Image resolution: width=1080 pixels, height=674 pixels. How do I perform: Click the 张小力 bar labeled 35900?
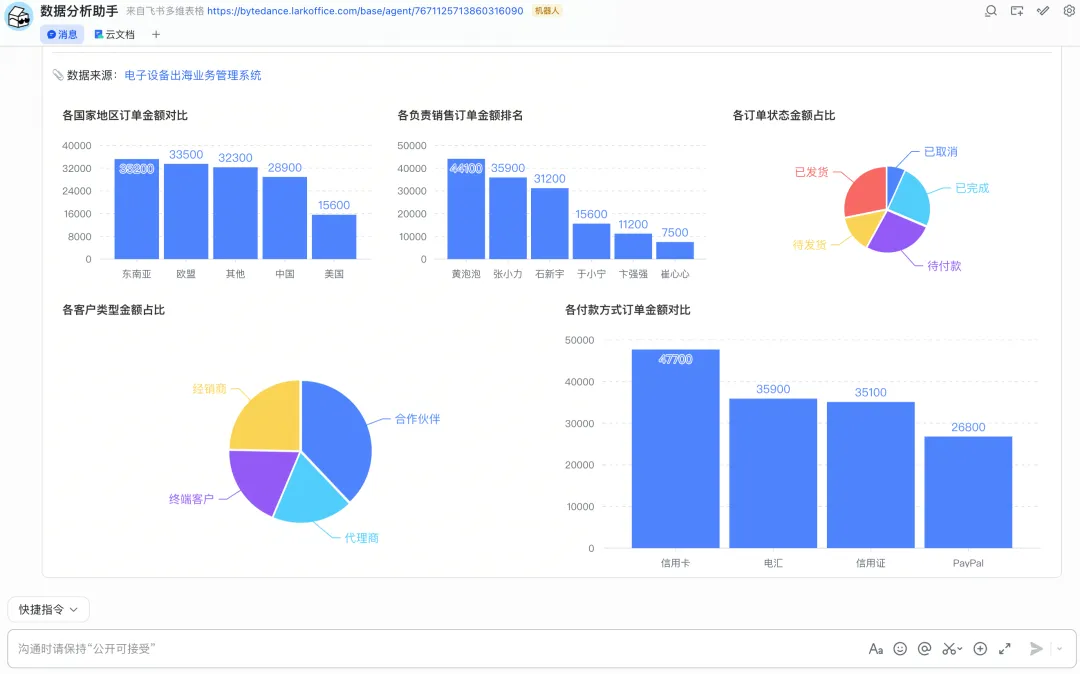tap(508, 218)
